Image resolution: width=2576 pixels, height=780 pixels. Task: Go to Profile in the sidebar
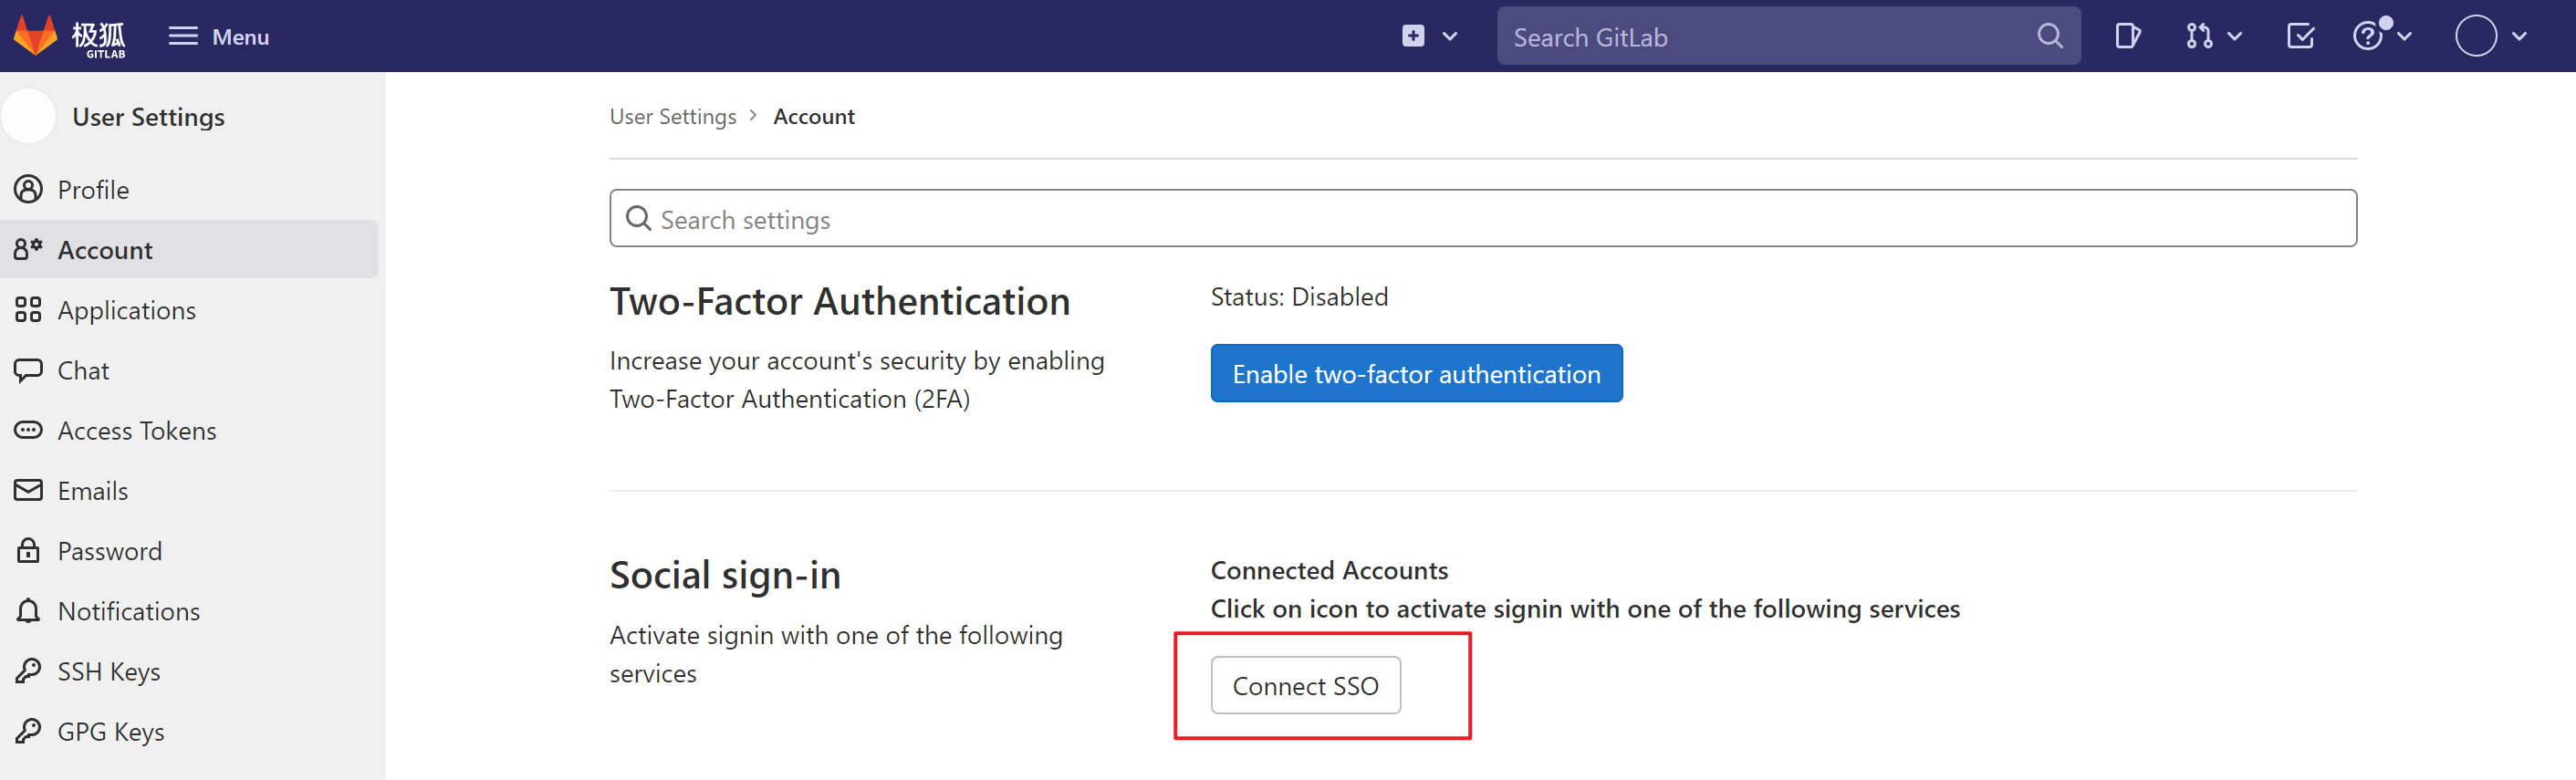[93, 190]
